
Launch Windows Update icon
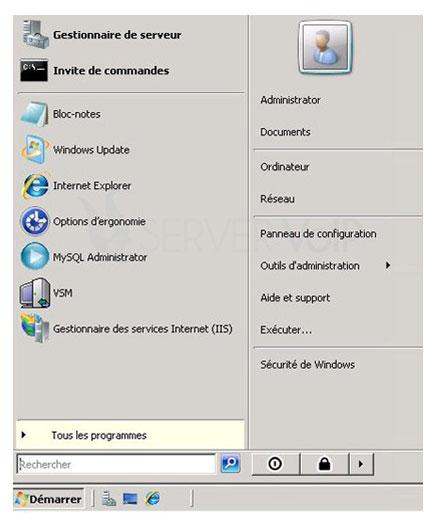tap(34, 149)
